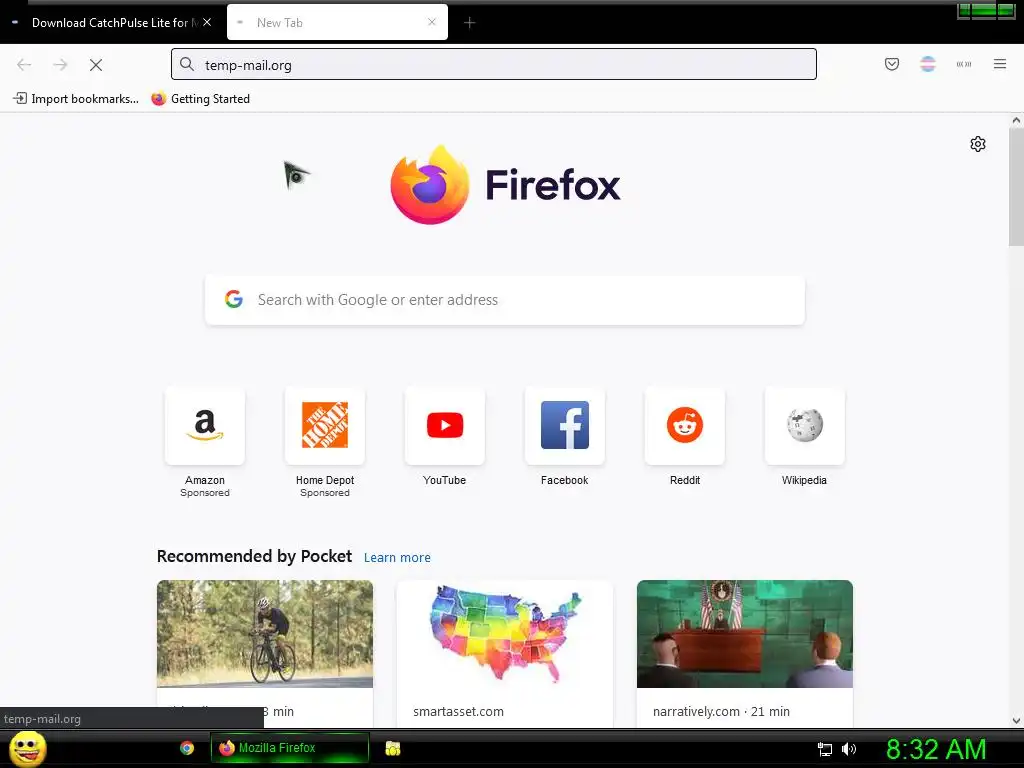Open the narratively.com courtroom story
The image size is (1024, 768).
click(744, 633)
